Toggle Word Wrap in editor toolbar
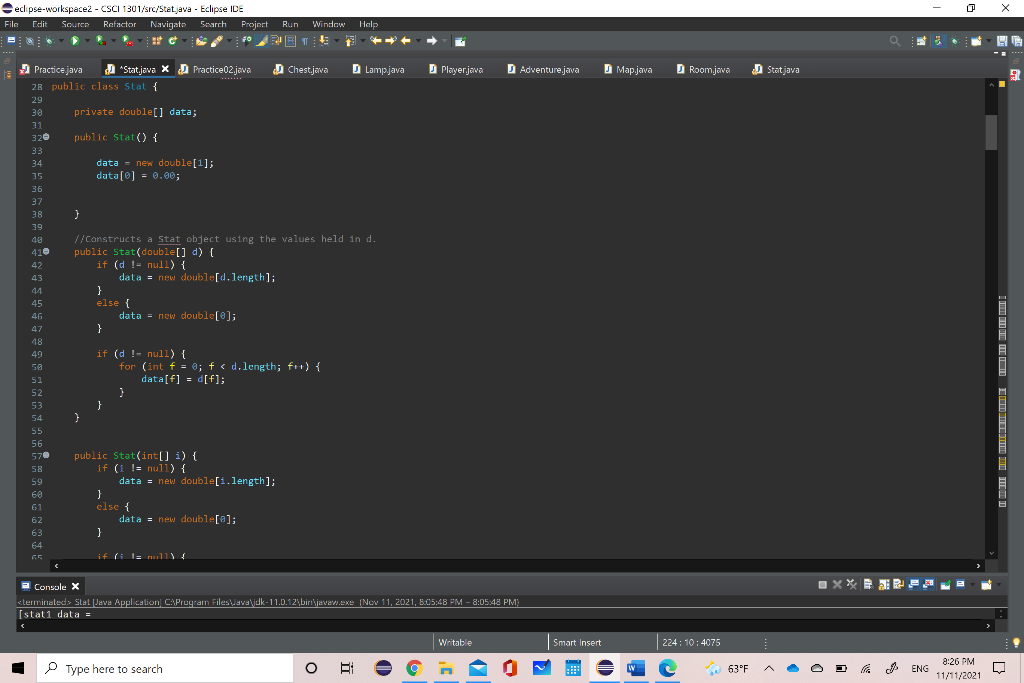Screen dimensions: 1024x683 coord(276,41)
